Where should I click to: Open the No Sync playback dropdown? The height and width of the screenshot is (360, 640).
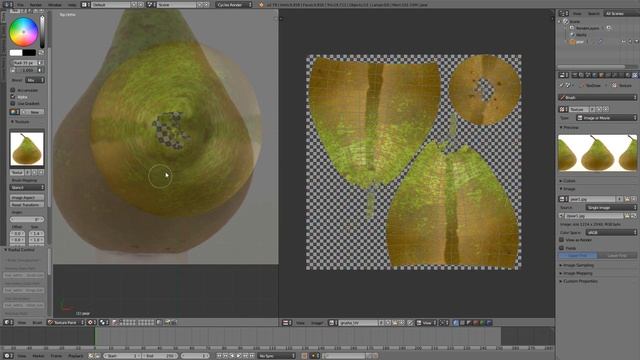tap(276, 356)
